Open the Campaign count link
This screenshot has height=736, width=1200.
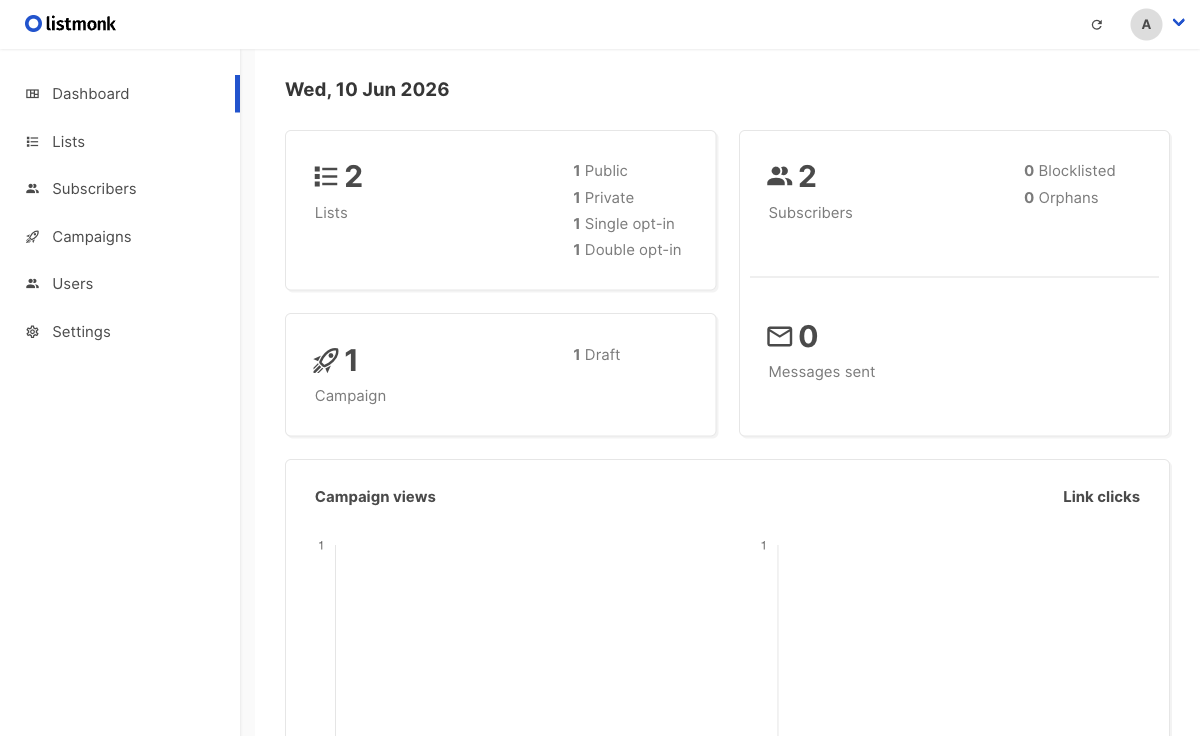click(351, 360)
